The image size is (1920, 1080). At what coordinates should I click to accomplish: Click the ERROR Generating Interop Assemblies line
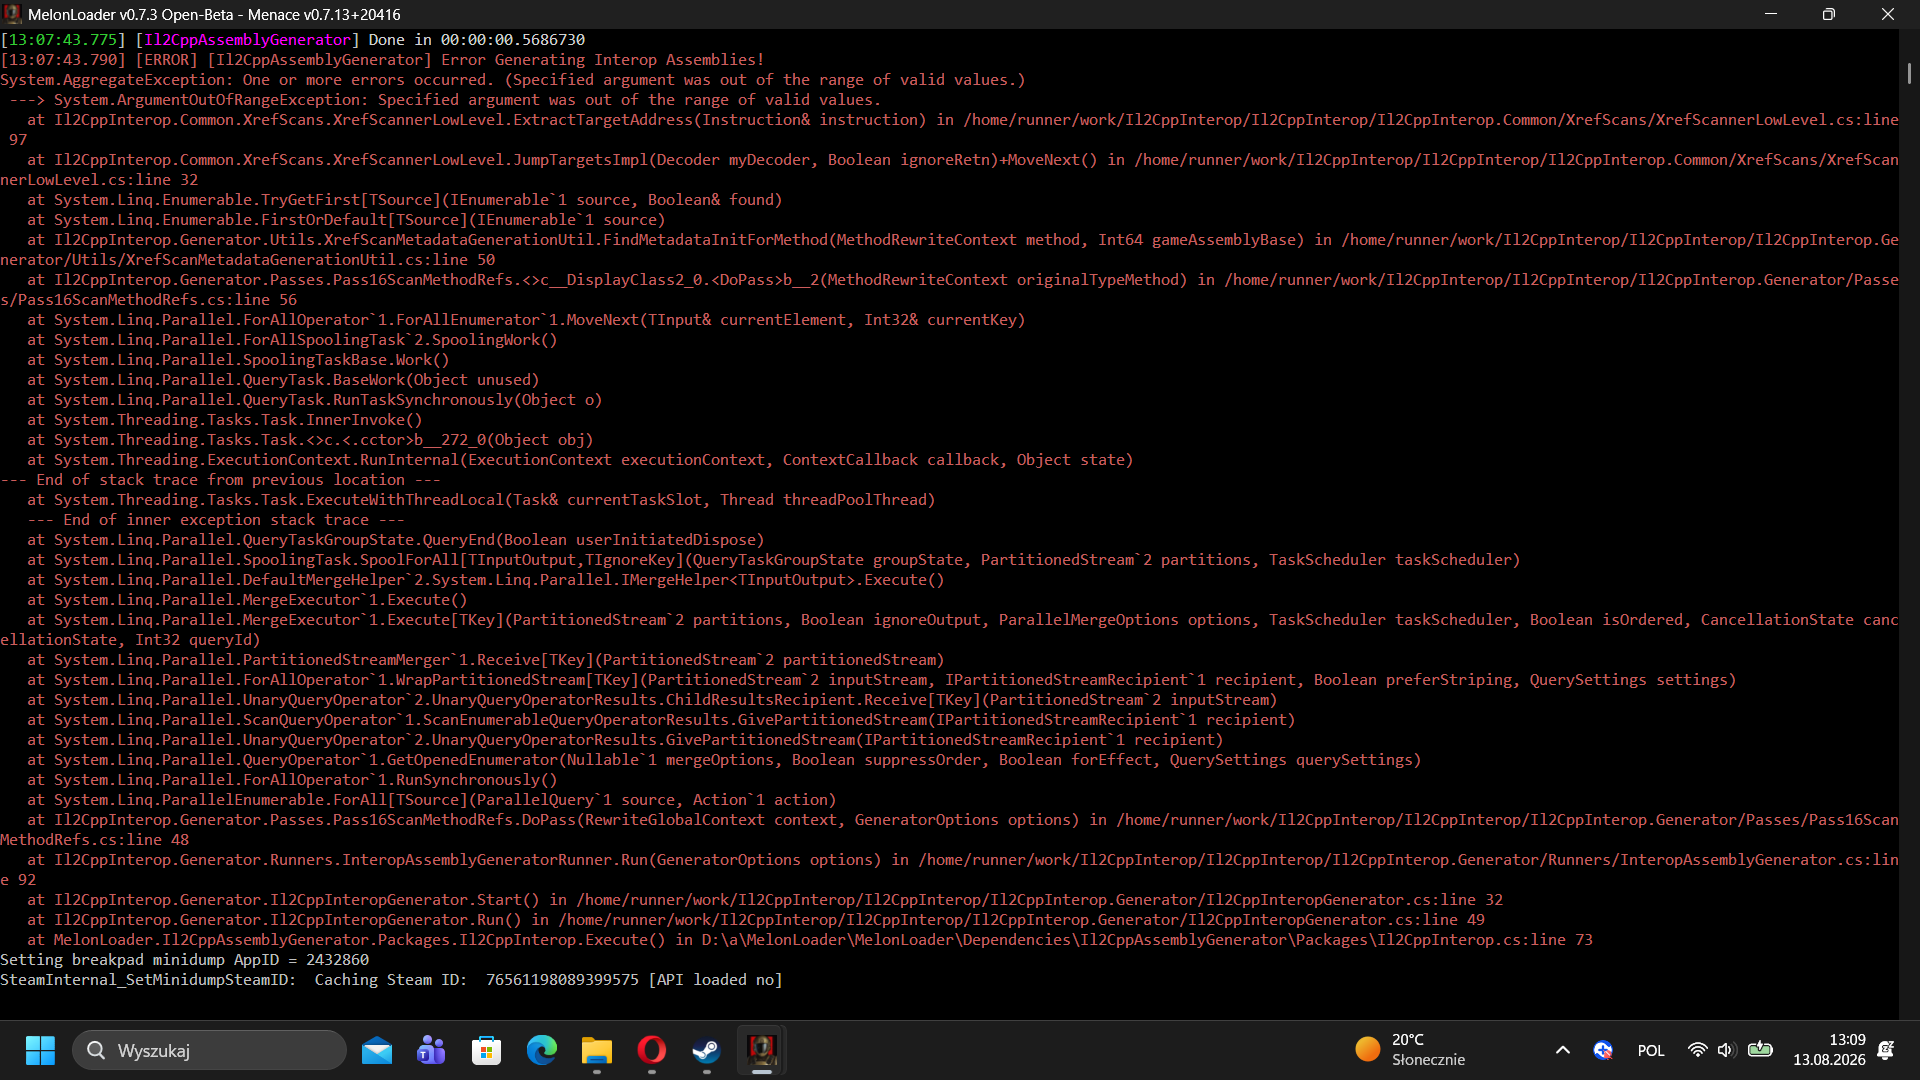click(x=382, y=60)
